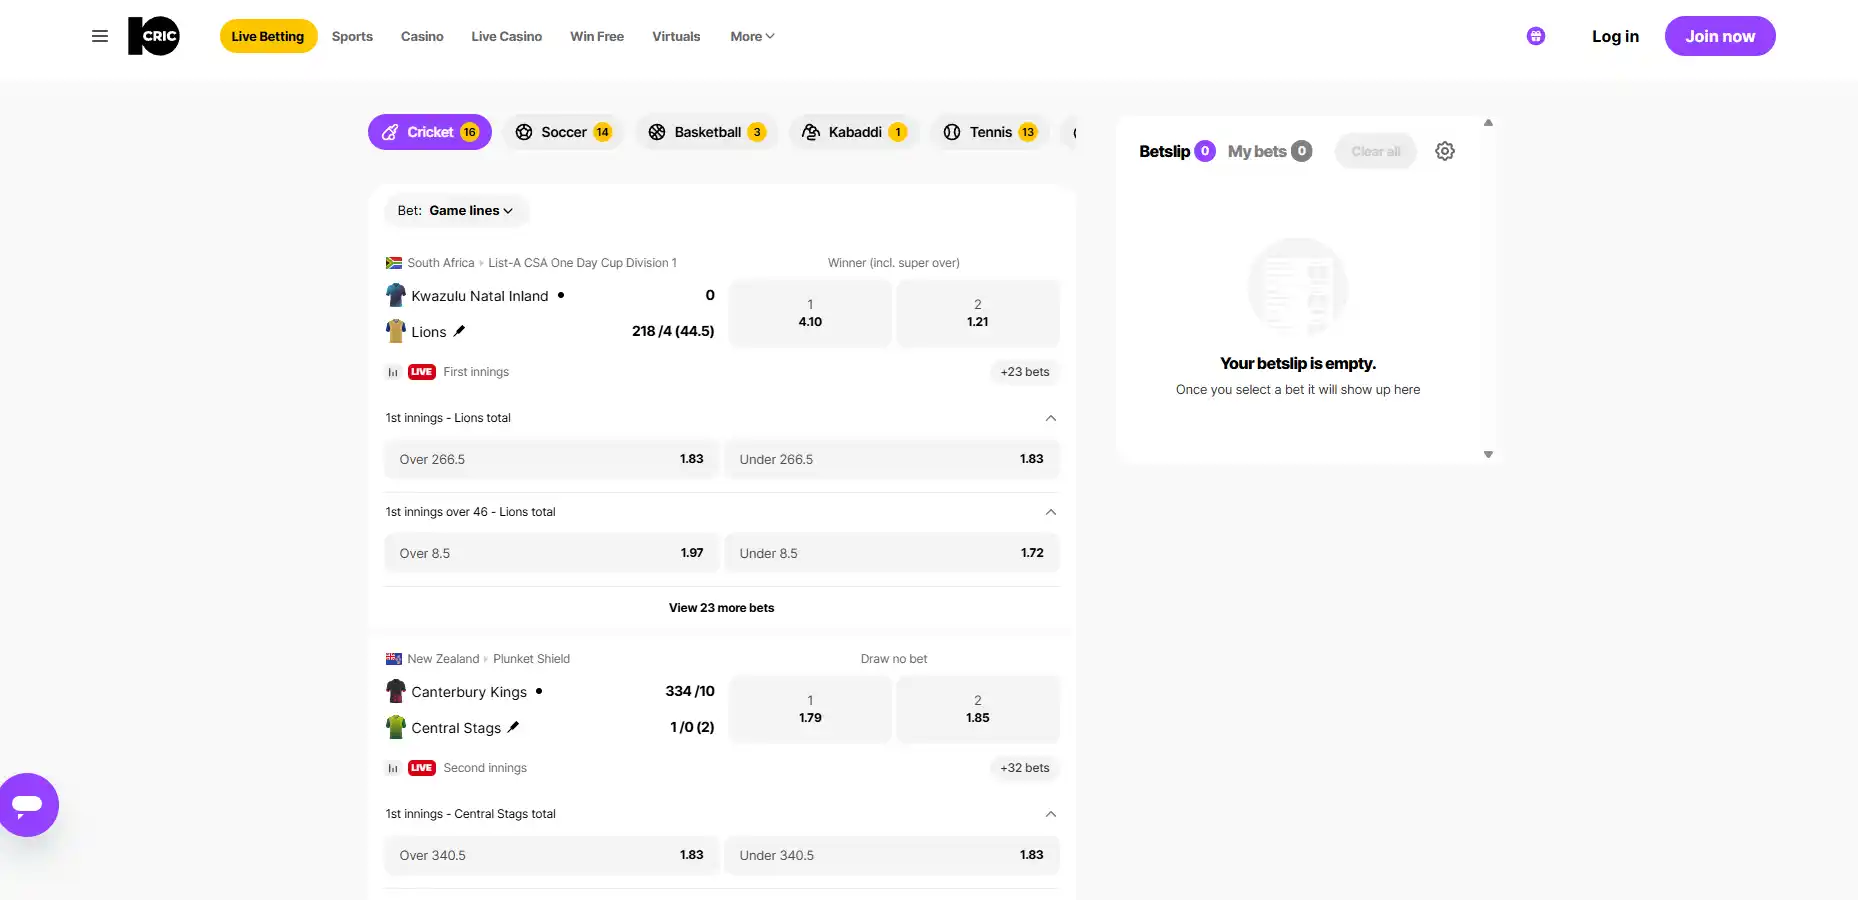Select the Kabaddi sport filter
Viewport: 1858px width, 900px height.
854,132
